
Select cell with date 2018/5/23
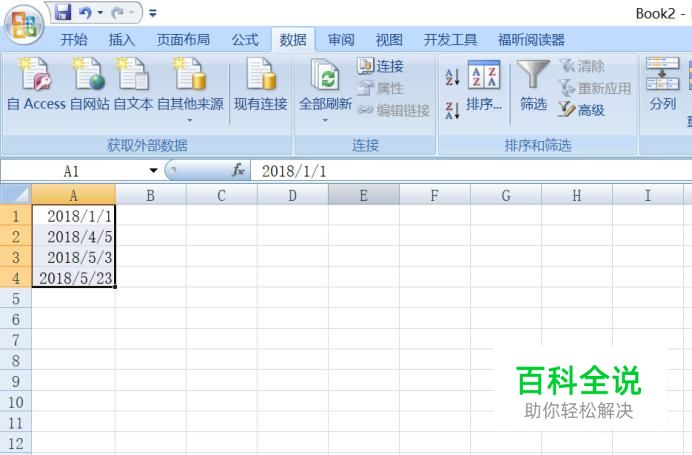pos(74,278)
